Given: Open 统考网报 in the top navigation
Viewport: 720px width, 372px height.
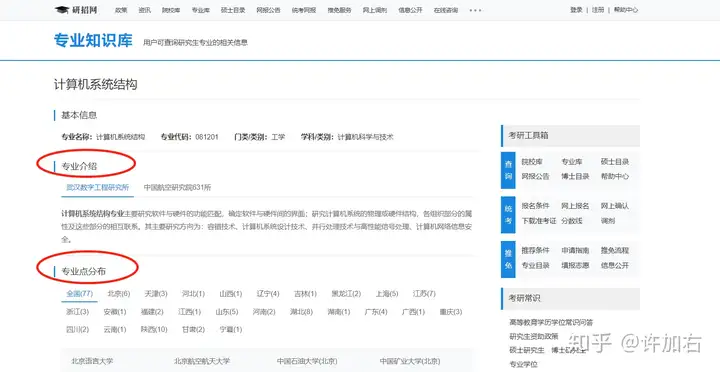Looking at the screenshot, I should click(x=304, y=10).
